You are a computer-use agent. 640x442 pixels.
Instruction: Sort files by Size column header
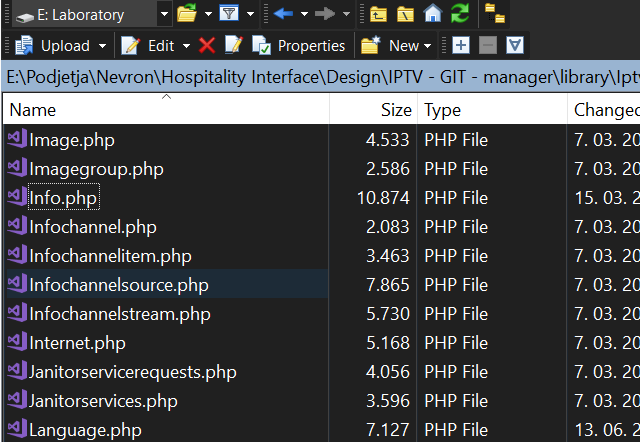tap(395, 110)
